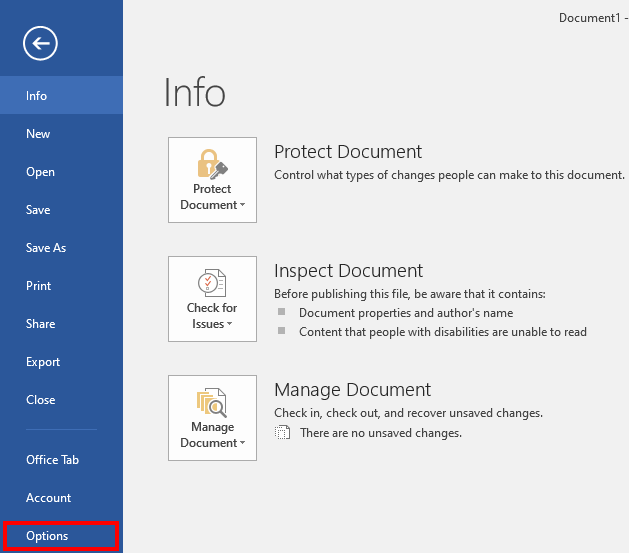Choose Open in the sidebar
The height and width of the screenshot is (553, 629).
coord(61,172)
